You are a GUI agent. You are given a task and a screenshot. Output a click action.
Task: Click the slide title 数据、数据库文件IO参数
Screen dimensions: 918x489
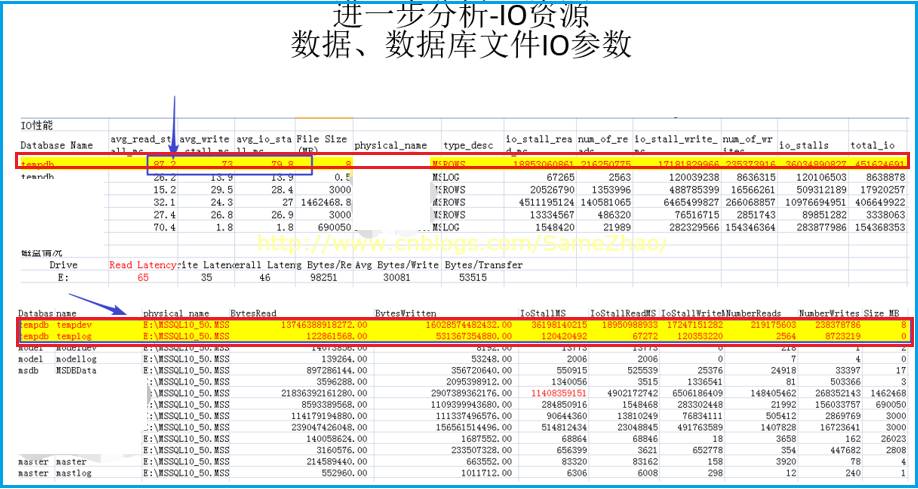pos(461,45)
